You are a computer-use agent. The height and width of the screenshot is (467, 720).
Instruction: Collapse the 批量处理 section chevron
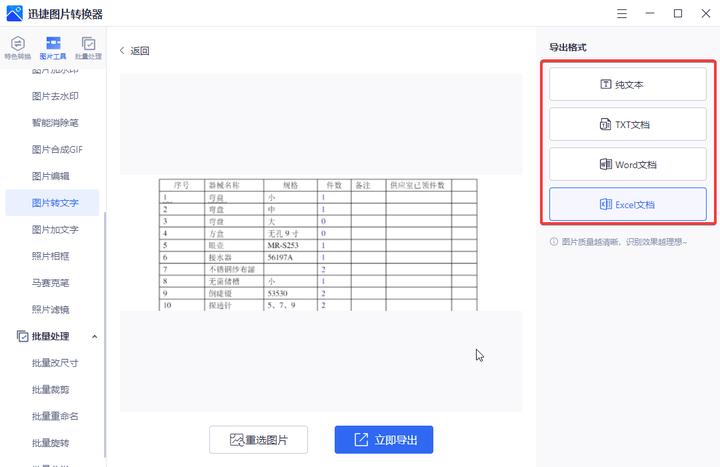(94, 336)
